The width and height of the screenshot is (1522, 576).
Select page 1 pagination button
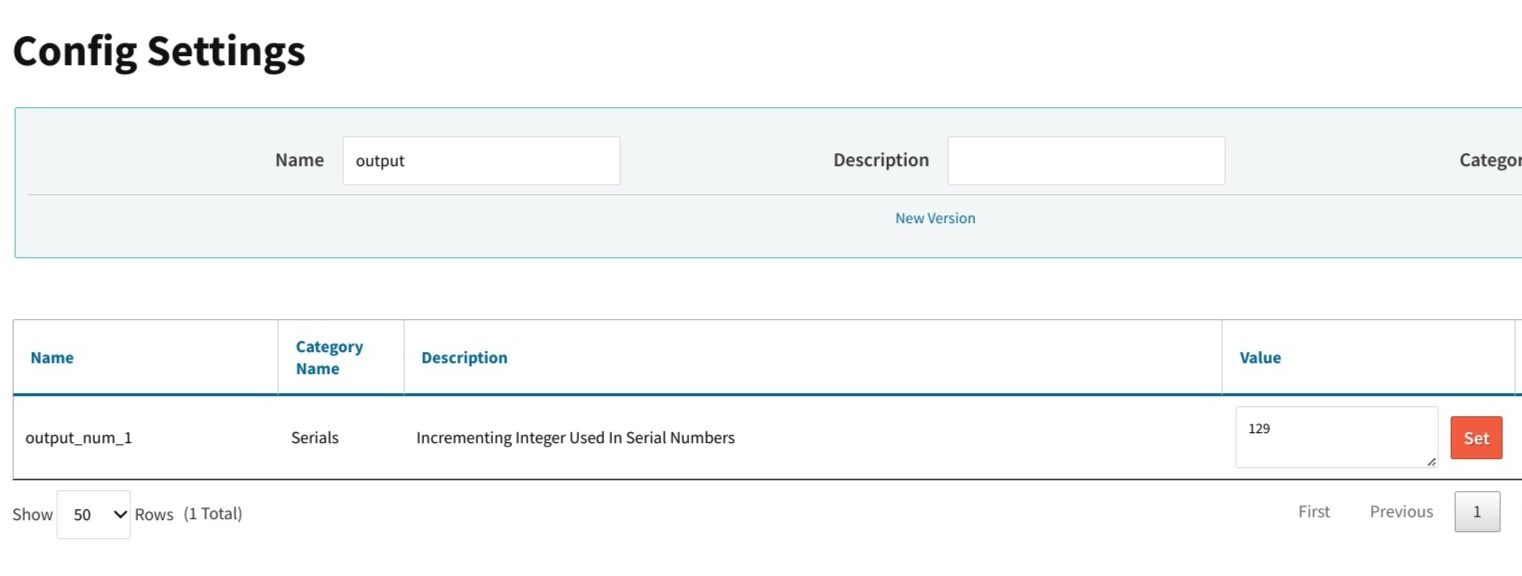tap(1477, 512)
